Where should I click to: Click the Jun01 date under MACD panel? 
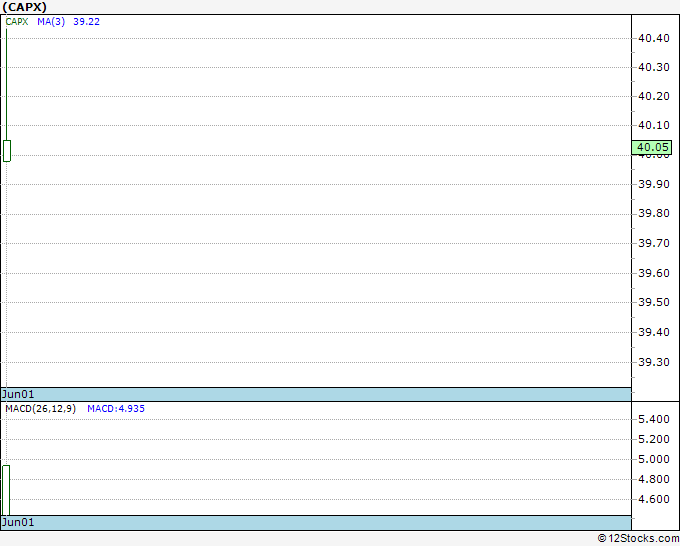tap(18, 522)
